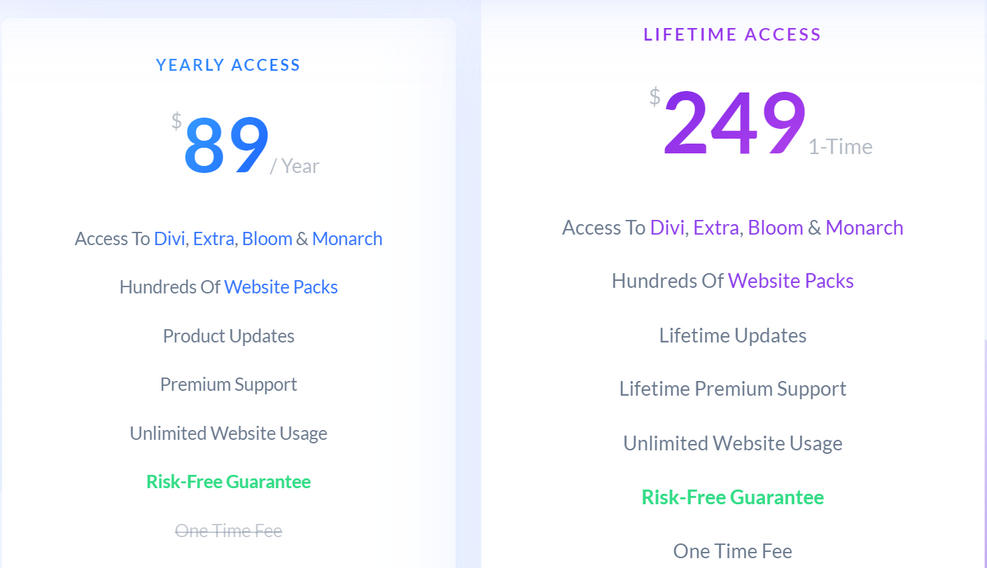The image size is (987, 568).
Task: Click Risk-Free Guarantee in Yearly plan
Action: pos(228,482)
